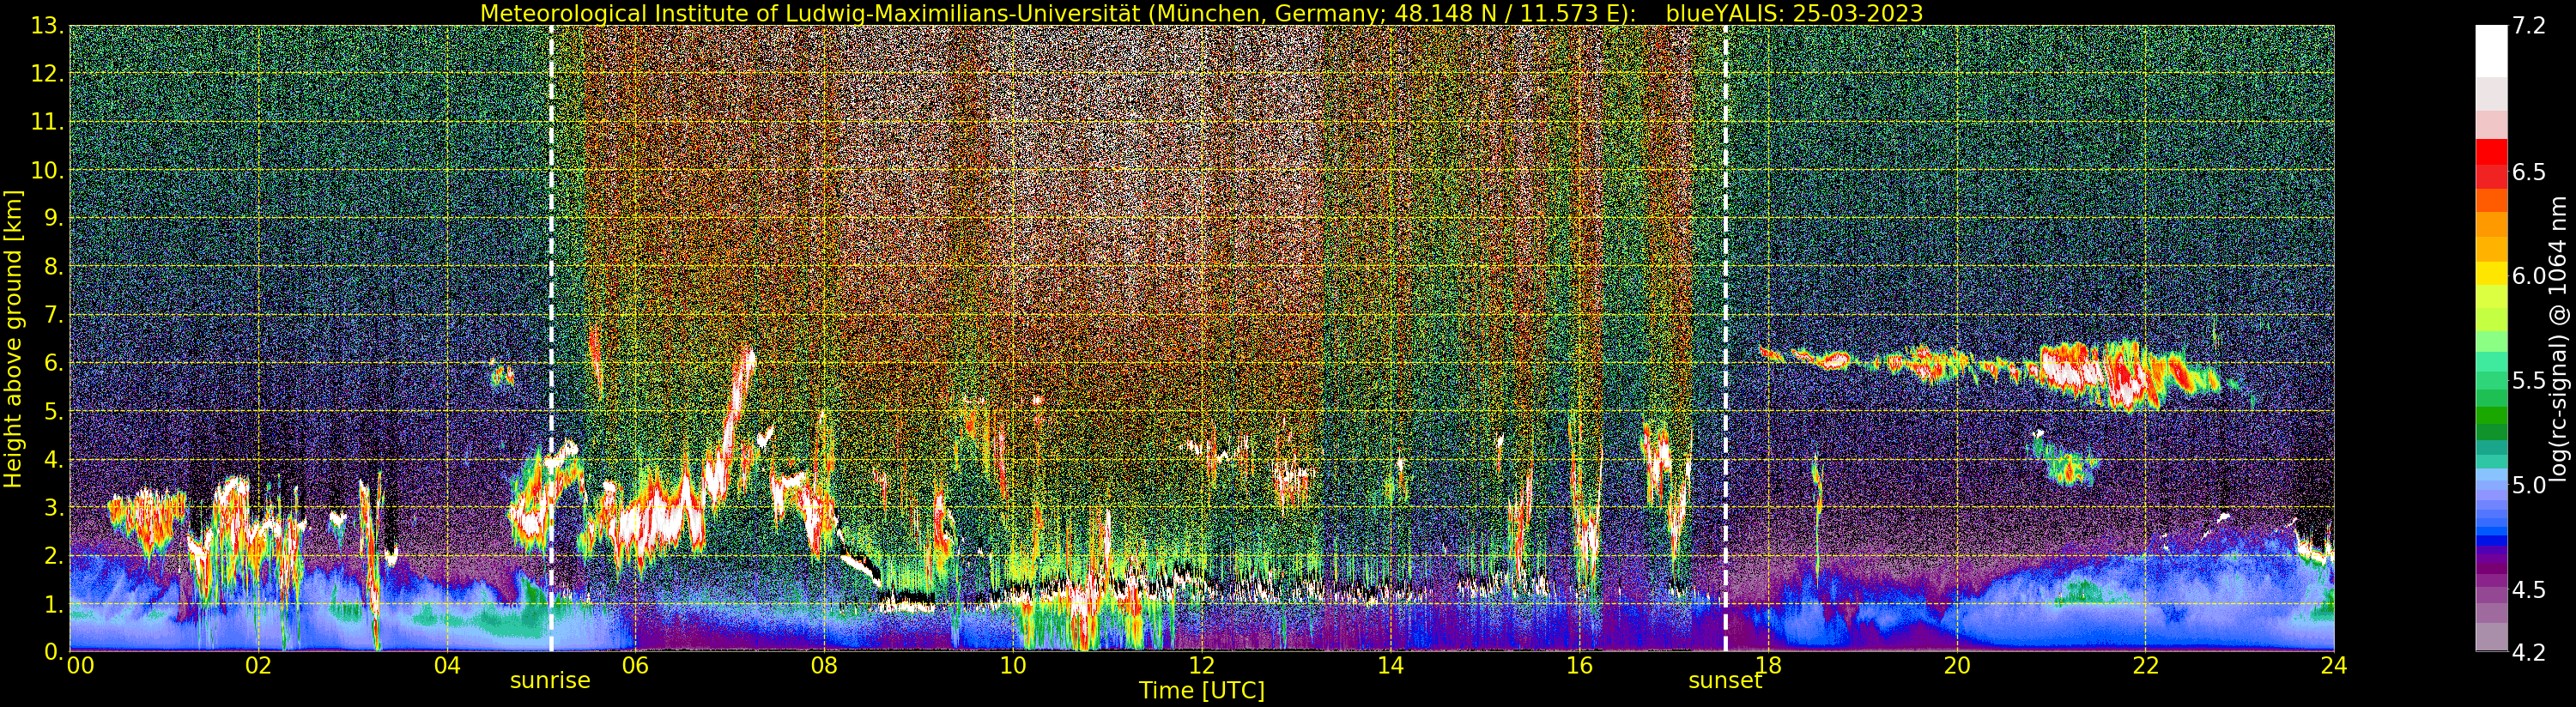Pick the light blue colorbar swatch at 5.0
The height and width of the screenshot is (707, 2576).
(2491, 486)
